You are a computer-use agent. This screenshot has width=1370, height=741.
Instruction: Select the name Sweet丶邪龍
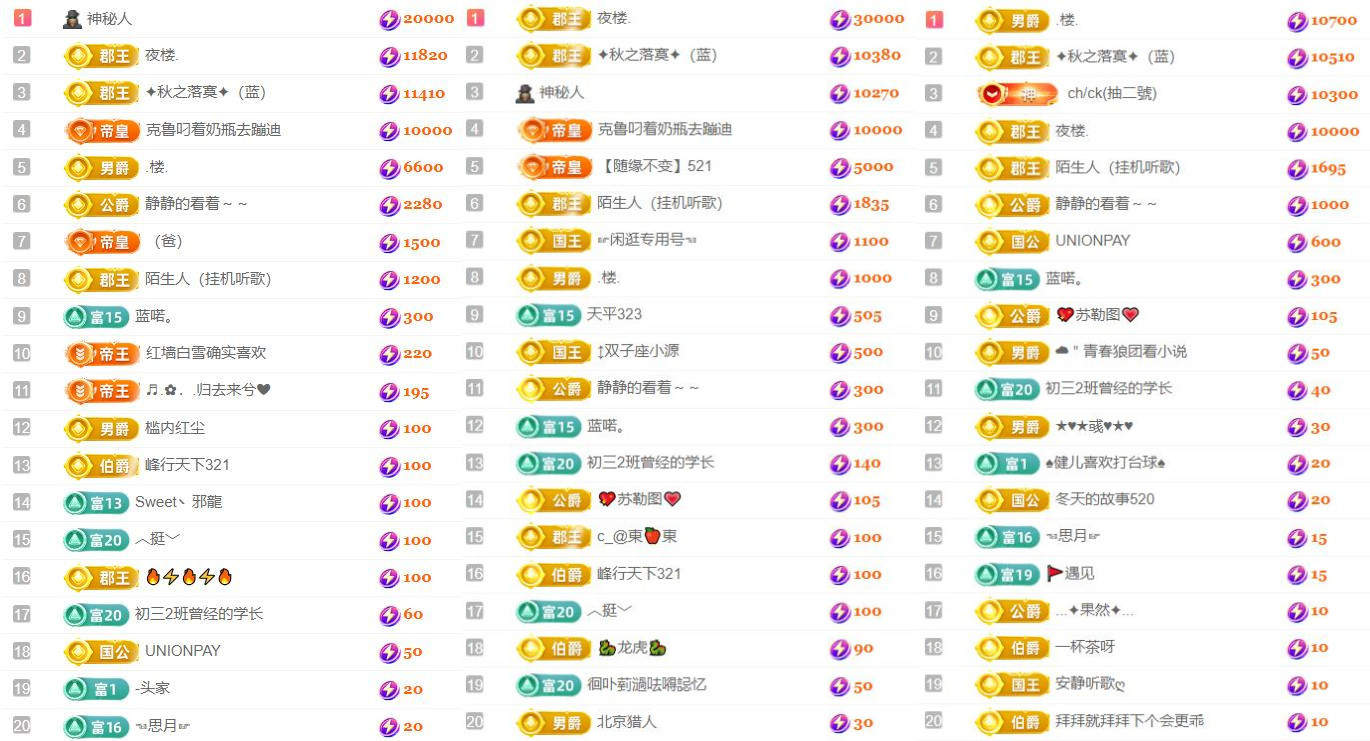point(178,502)
